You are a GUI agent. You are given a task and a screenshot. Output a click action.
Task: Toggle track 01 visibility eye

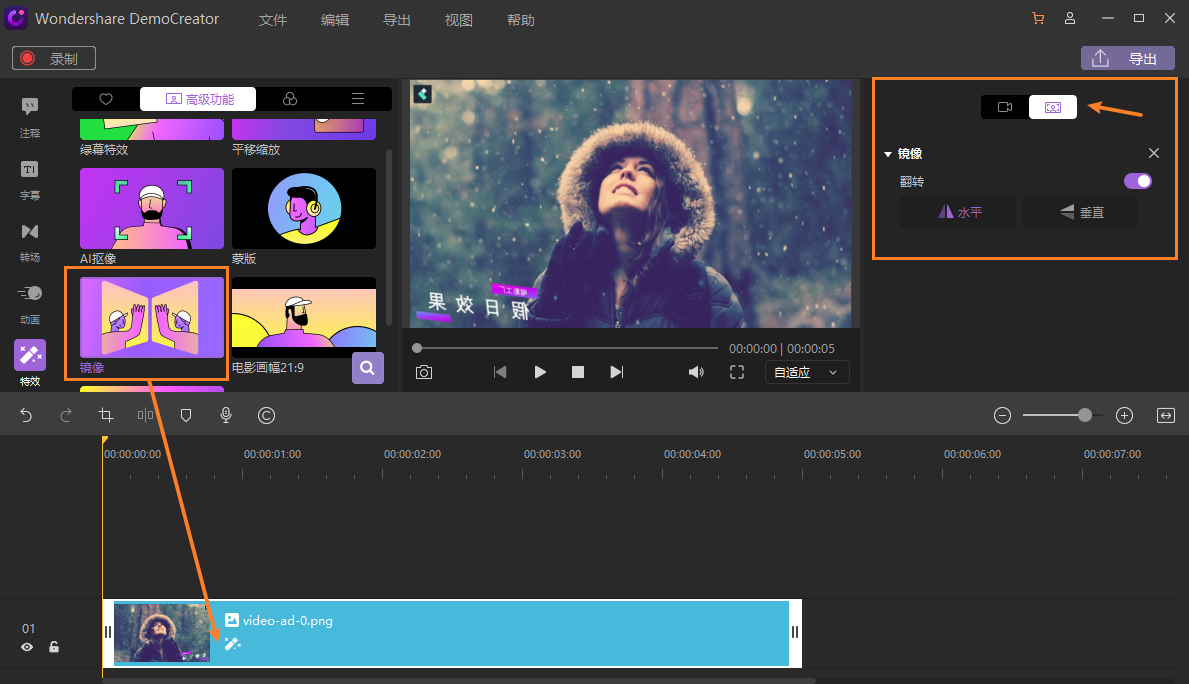tap(27, 647)
